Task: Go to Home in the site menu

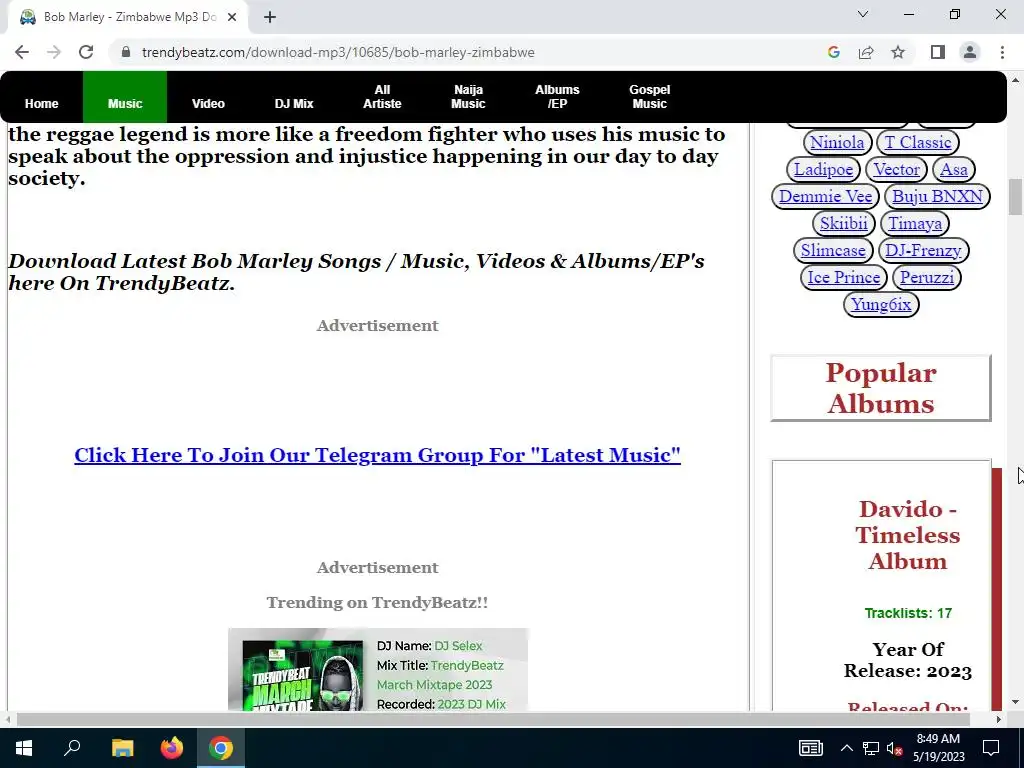Action: 42,103
